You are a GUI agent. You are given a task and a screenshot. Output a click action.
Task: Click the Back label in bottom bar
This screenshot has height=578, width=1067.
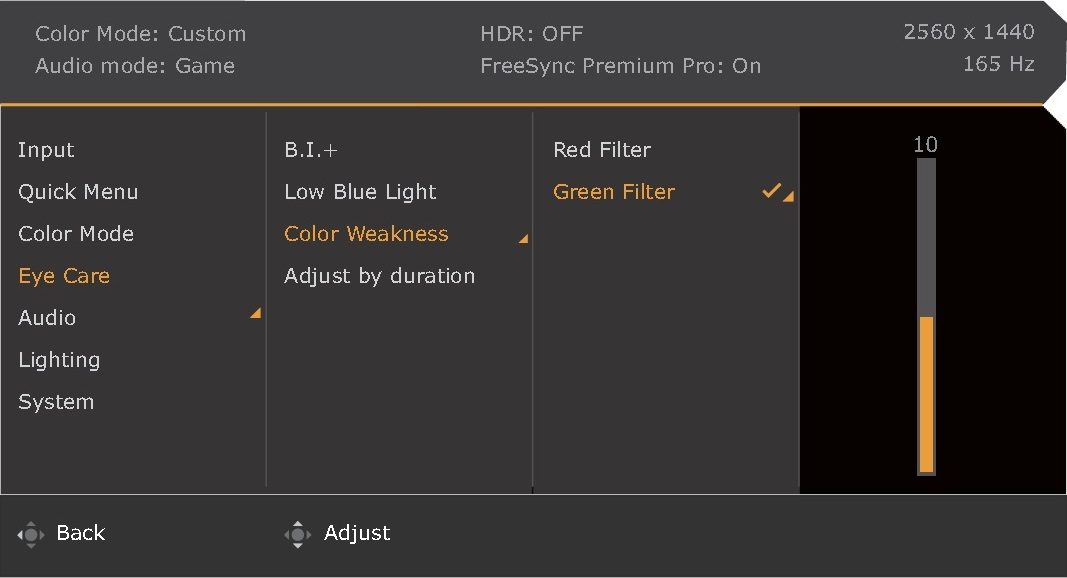pyautogui.click(x=81, y=532)
